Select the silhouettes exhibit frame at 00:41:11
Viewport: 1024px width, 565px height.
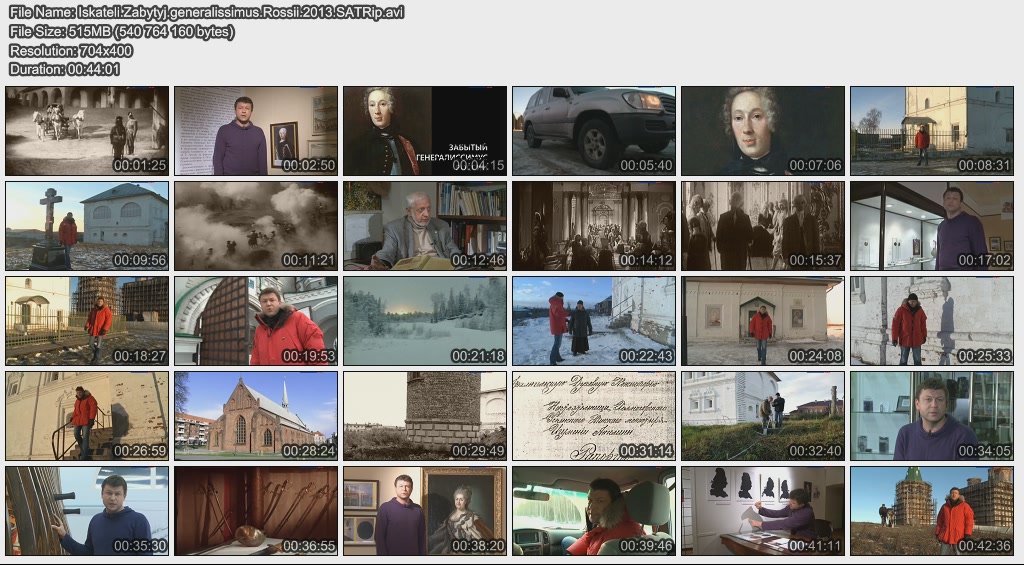pos(763,511)
